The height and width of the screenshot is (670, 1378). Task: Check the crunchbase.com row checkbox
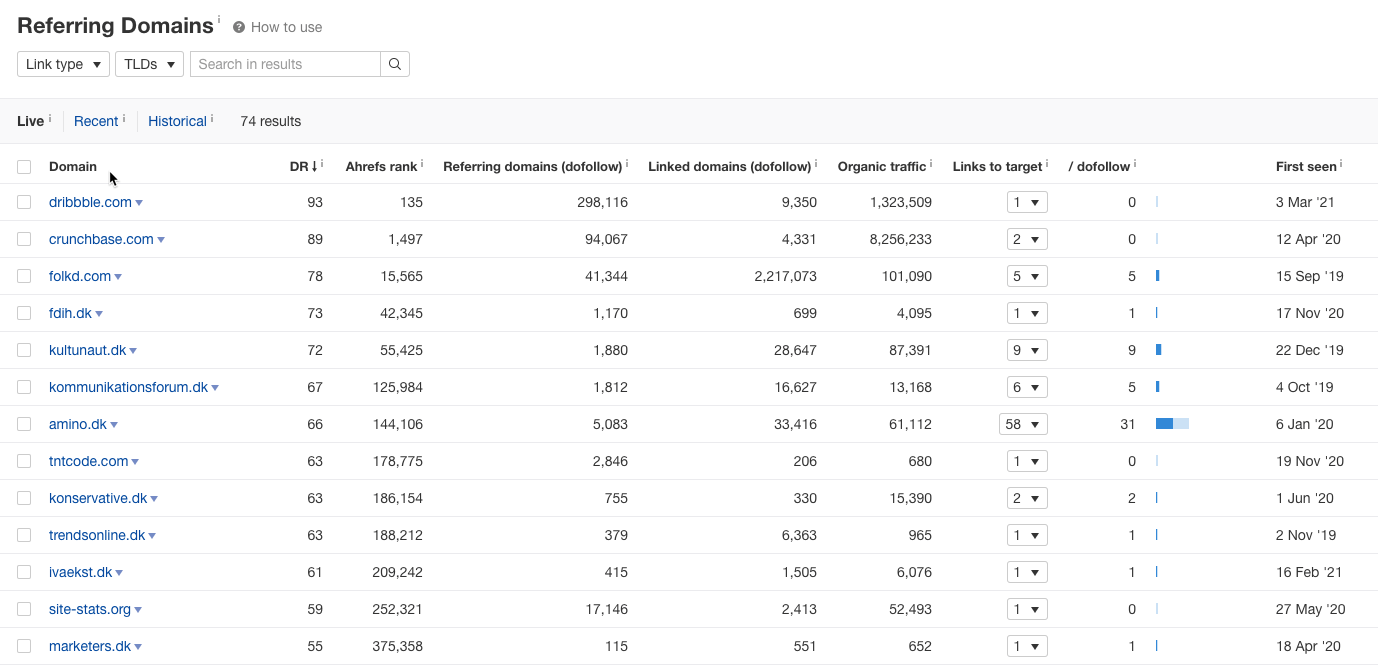pyautogui.click(x=24, y=239)
